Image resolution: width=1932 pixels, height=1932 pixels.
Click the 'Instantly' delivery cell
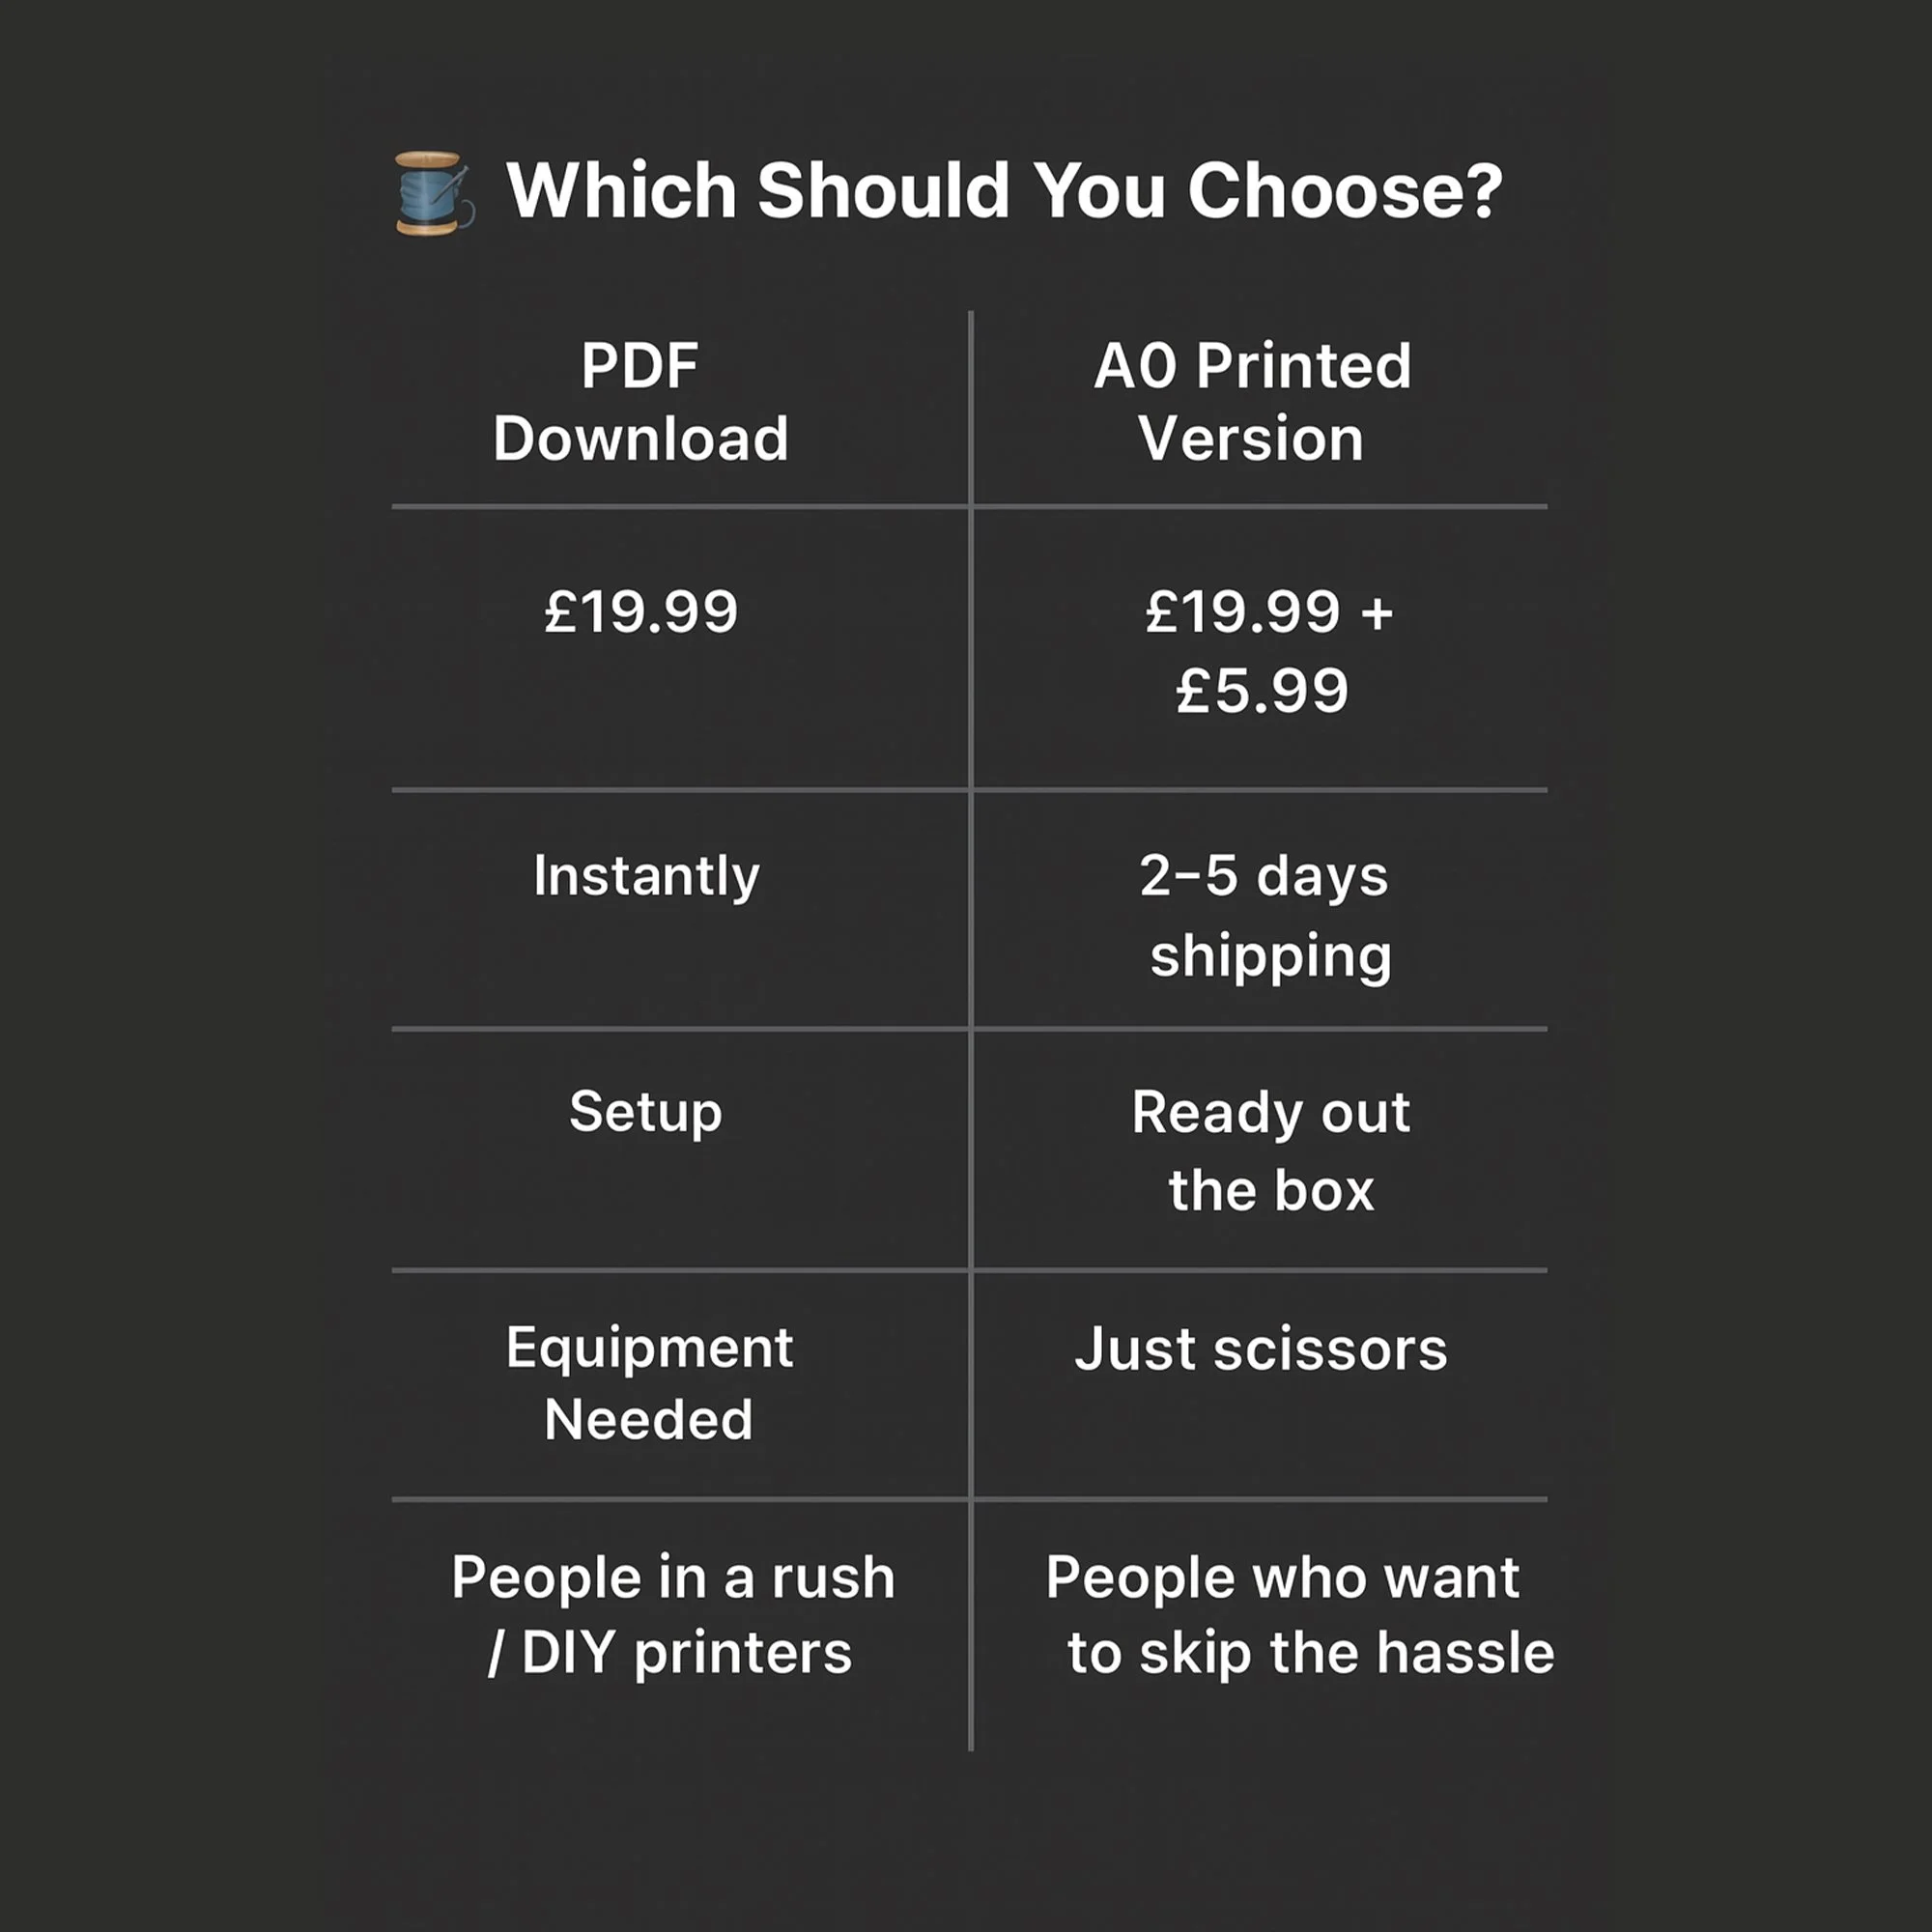(647, 877)
